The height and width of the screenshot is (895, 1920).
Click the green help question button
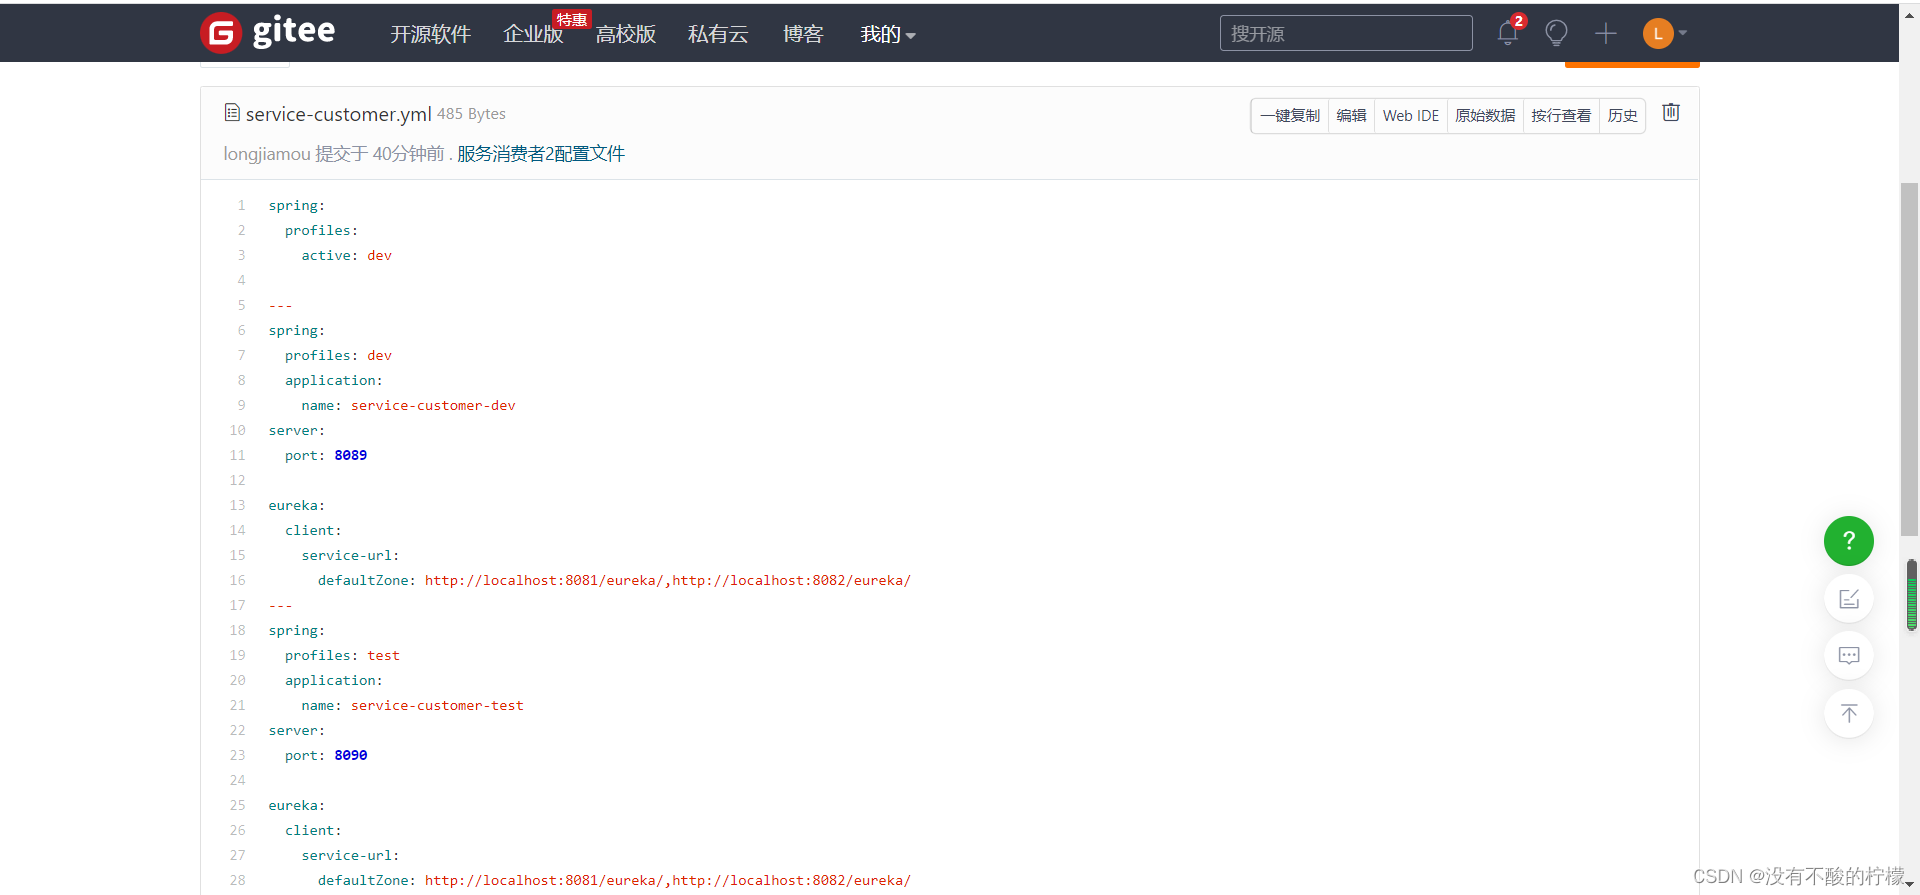tap(1849, 541)
